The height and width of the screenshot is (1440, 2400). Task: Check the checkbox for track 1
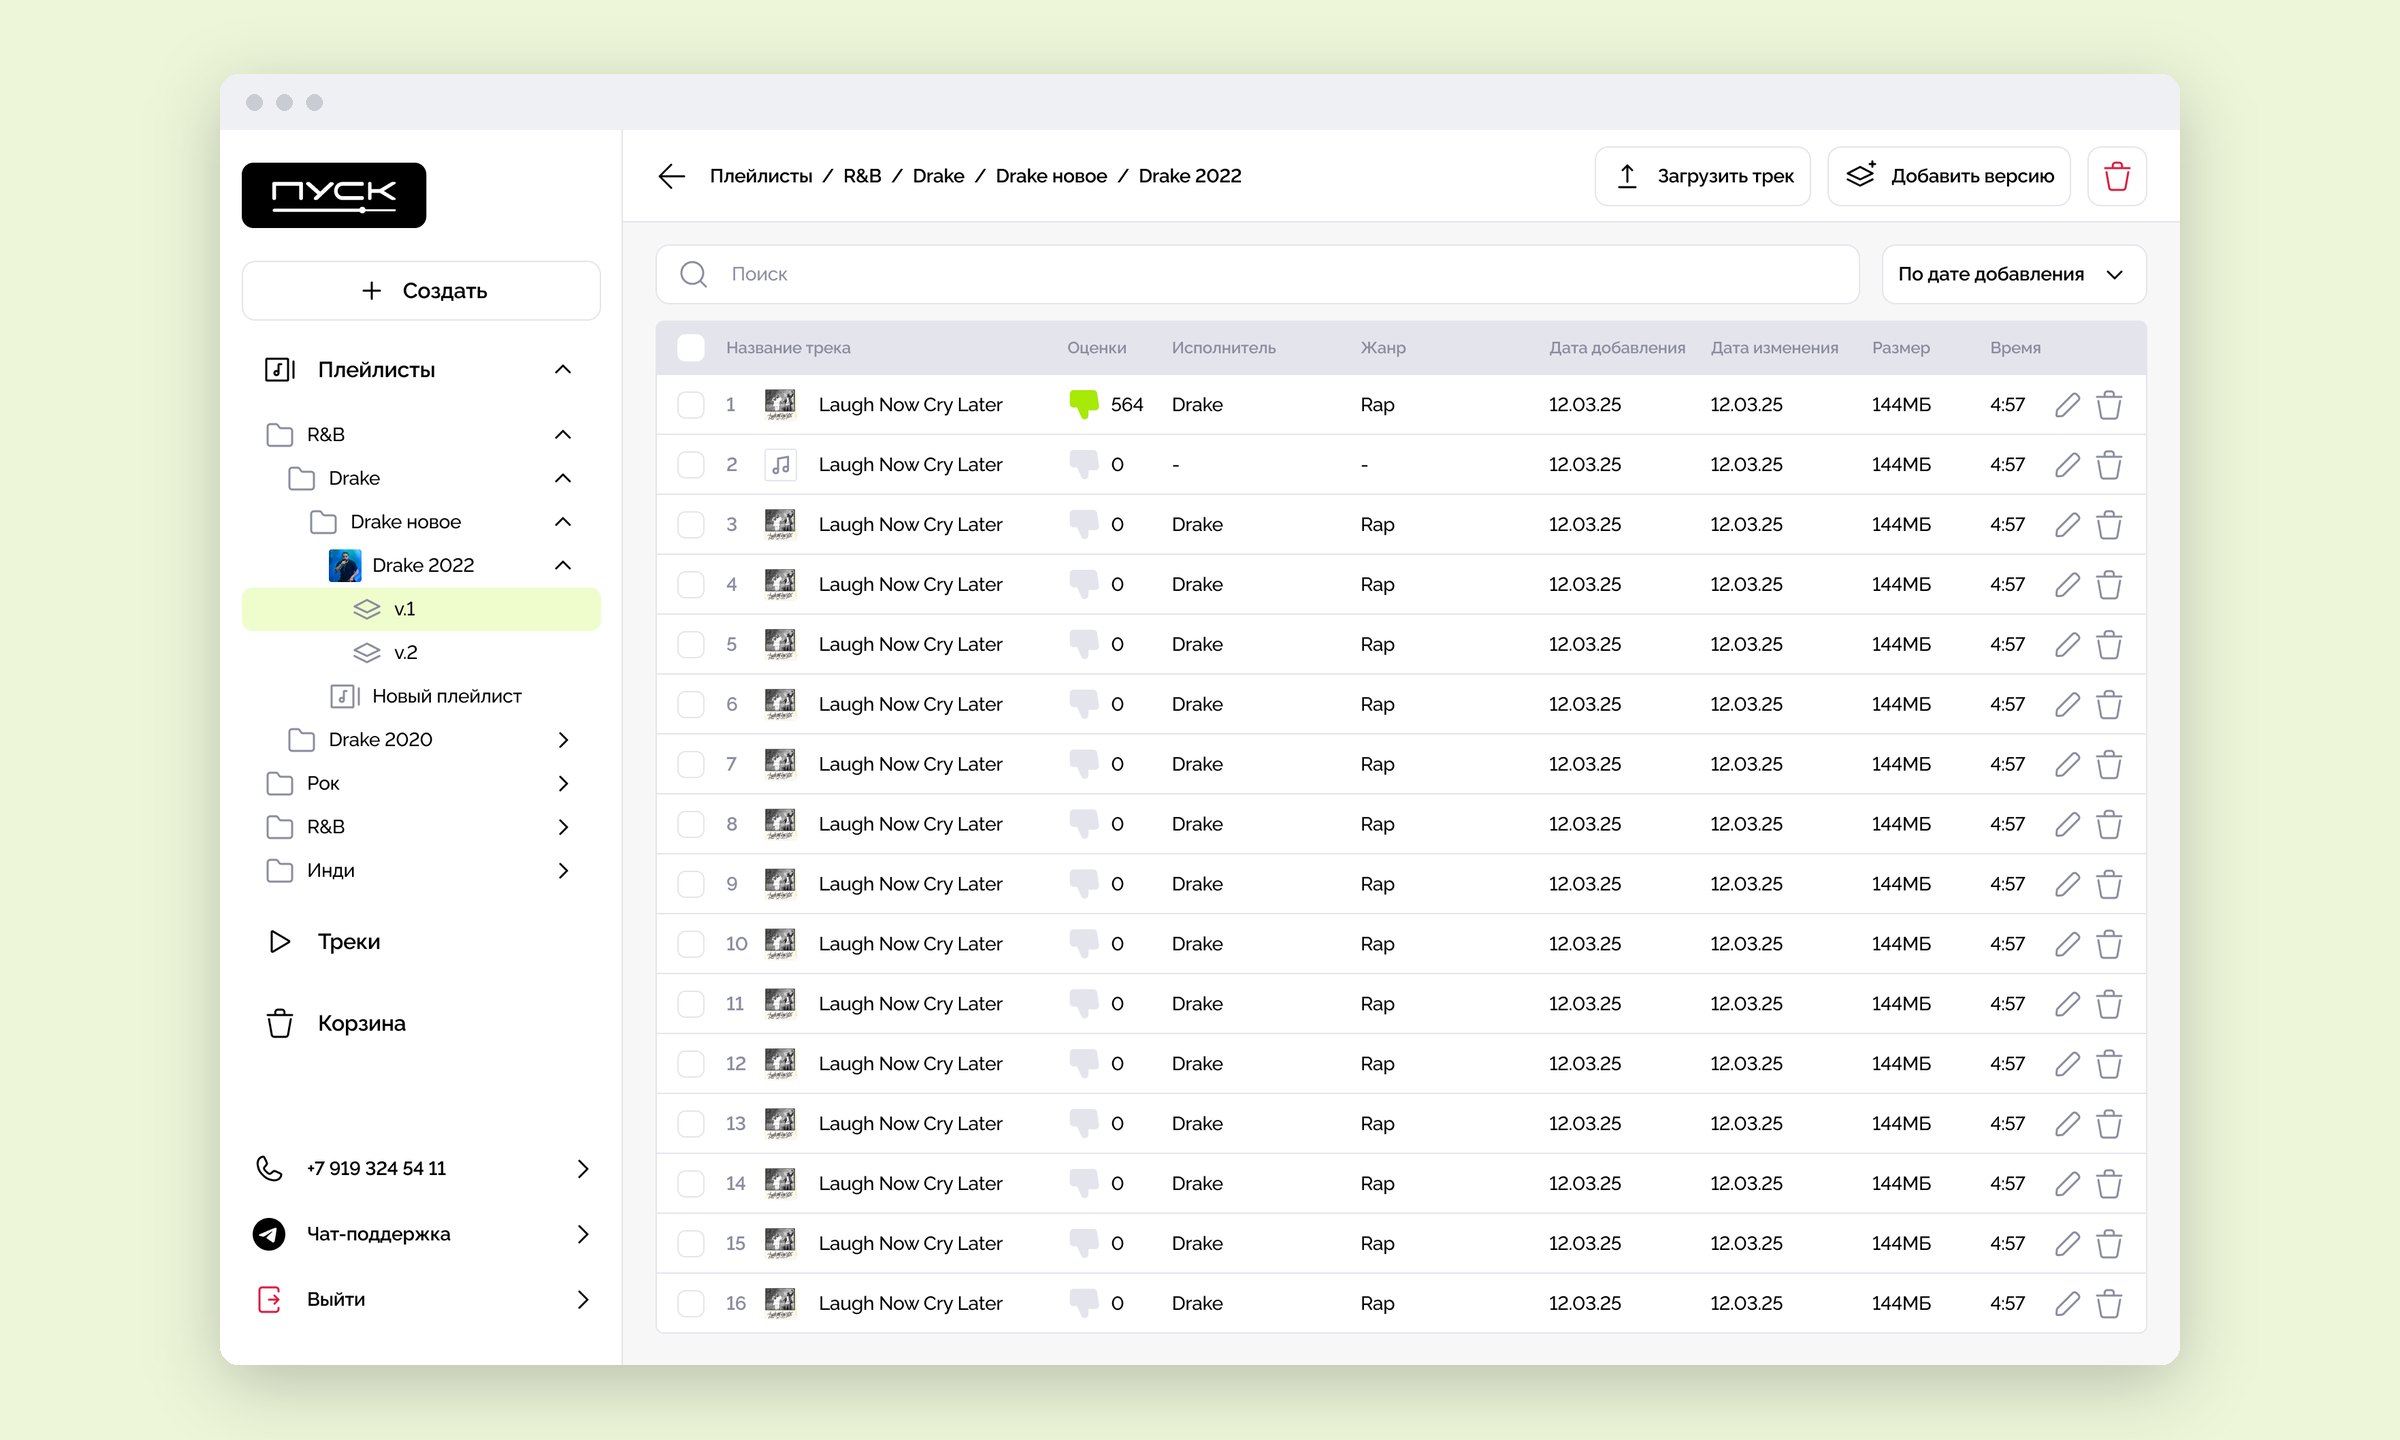coord(691,405)
